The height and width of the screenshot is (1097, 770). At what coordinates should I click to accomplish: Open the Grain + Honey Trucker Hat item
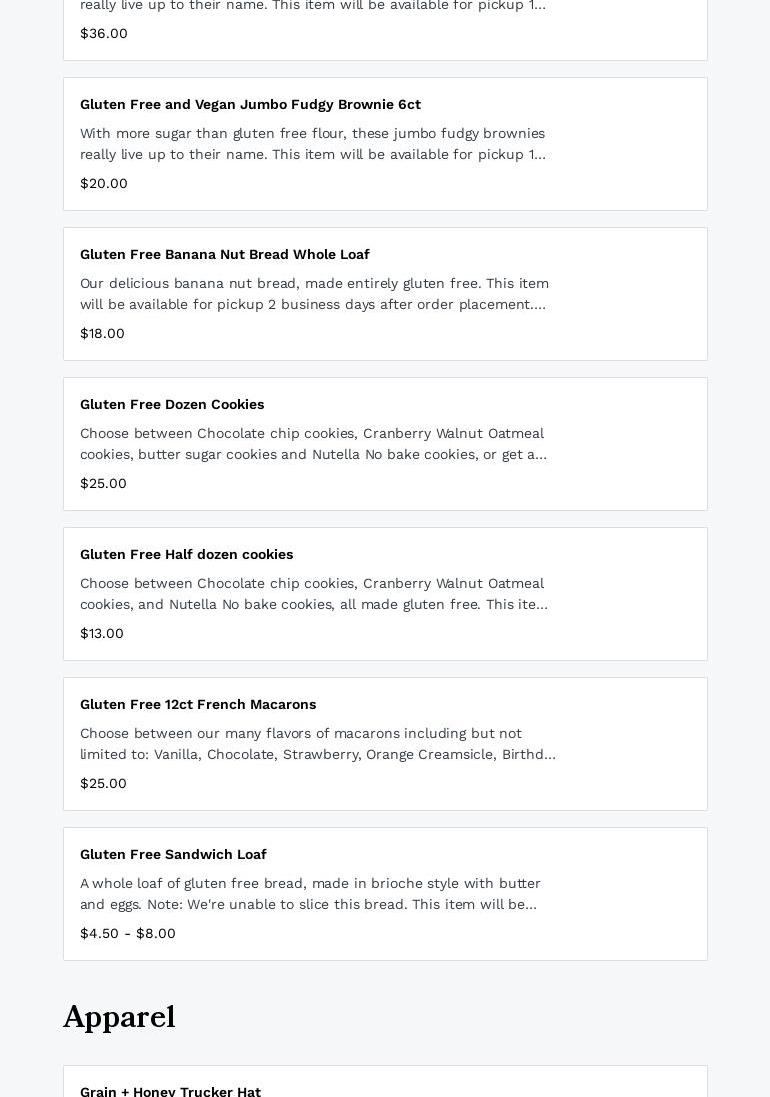[170, 1091]
